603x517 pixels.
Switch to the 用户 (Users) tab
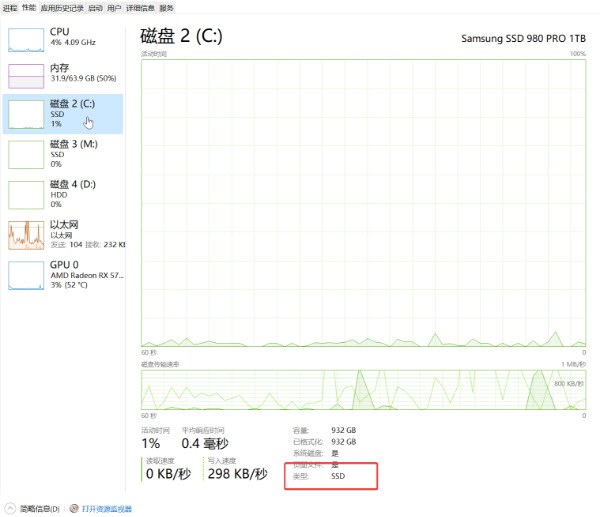click(x=114, y=7)
